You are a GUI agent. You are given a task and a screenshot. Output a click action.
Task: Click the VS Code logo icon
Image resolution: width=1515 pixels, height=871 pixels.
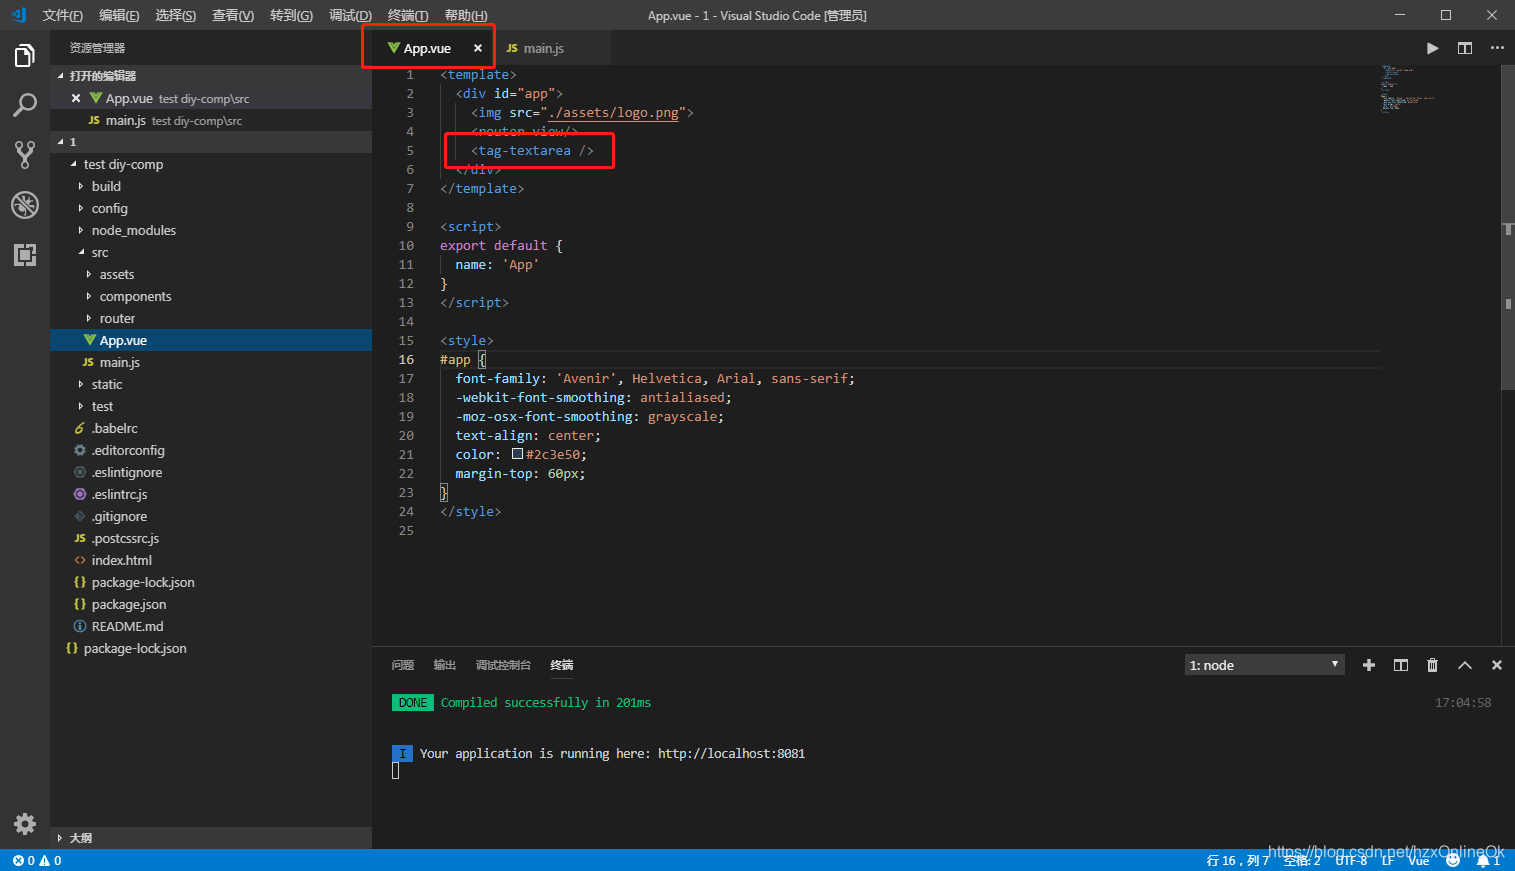18,15
